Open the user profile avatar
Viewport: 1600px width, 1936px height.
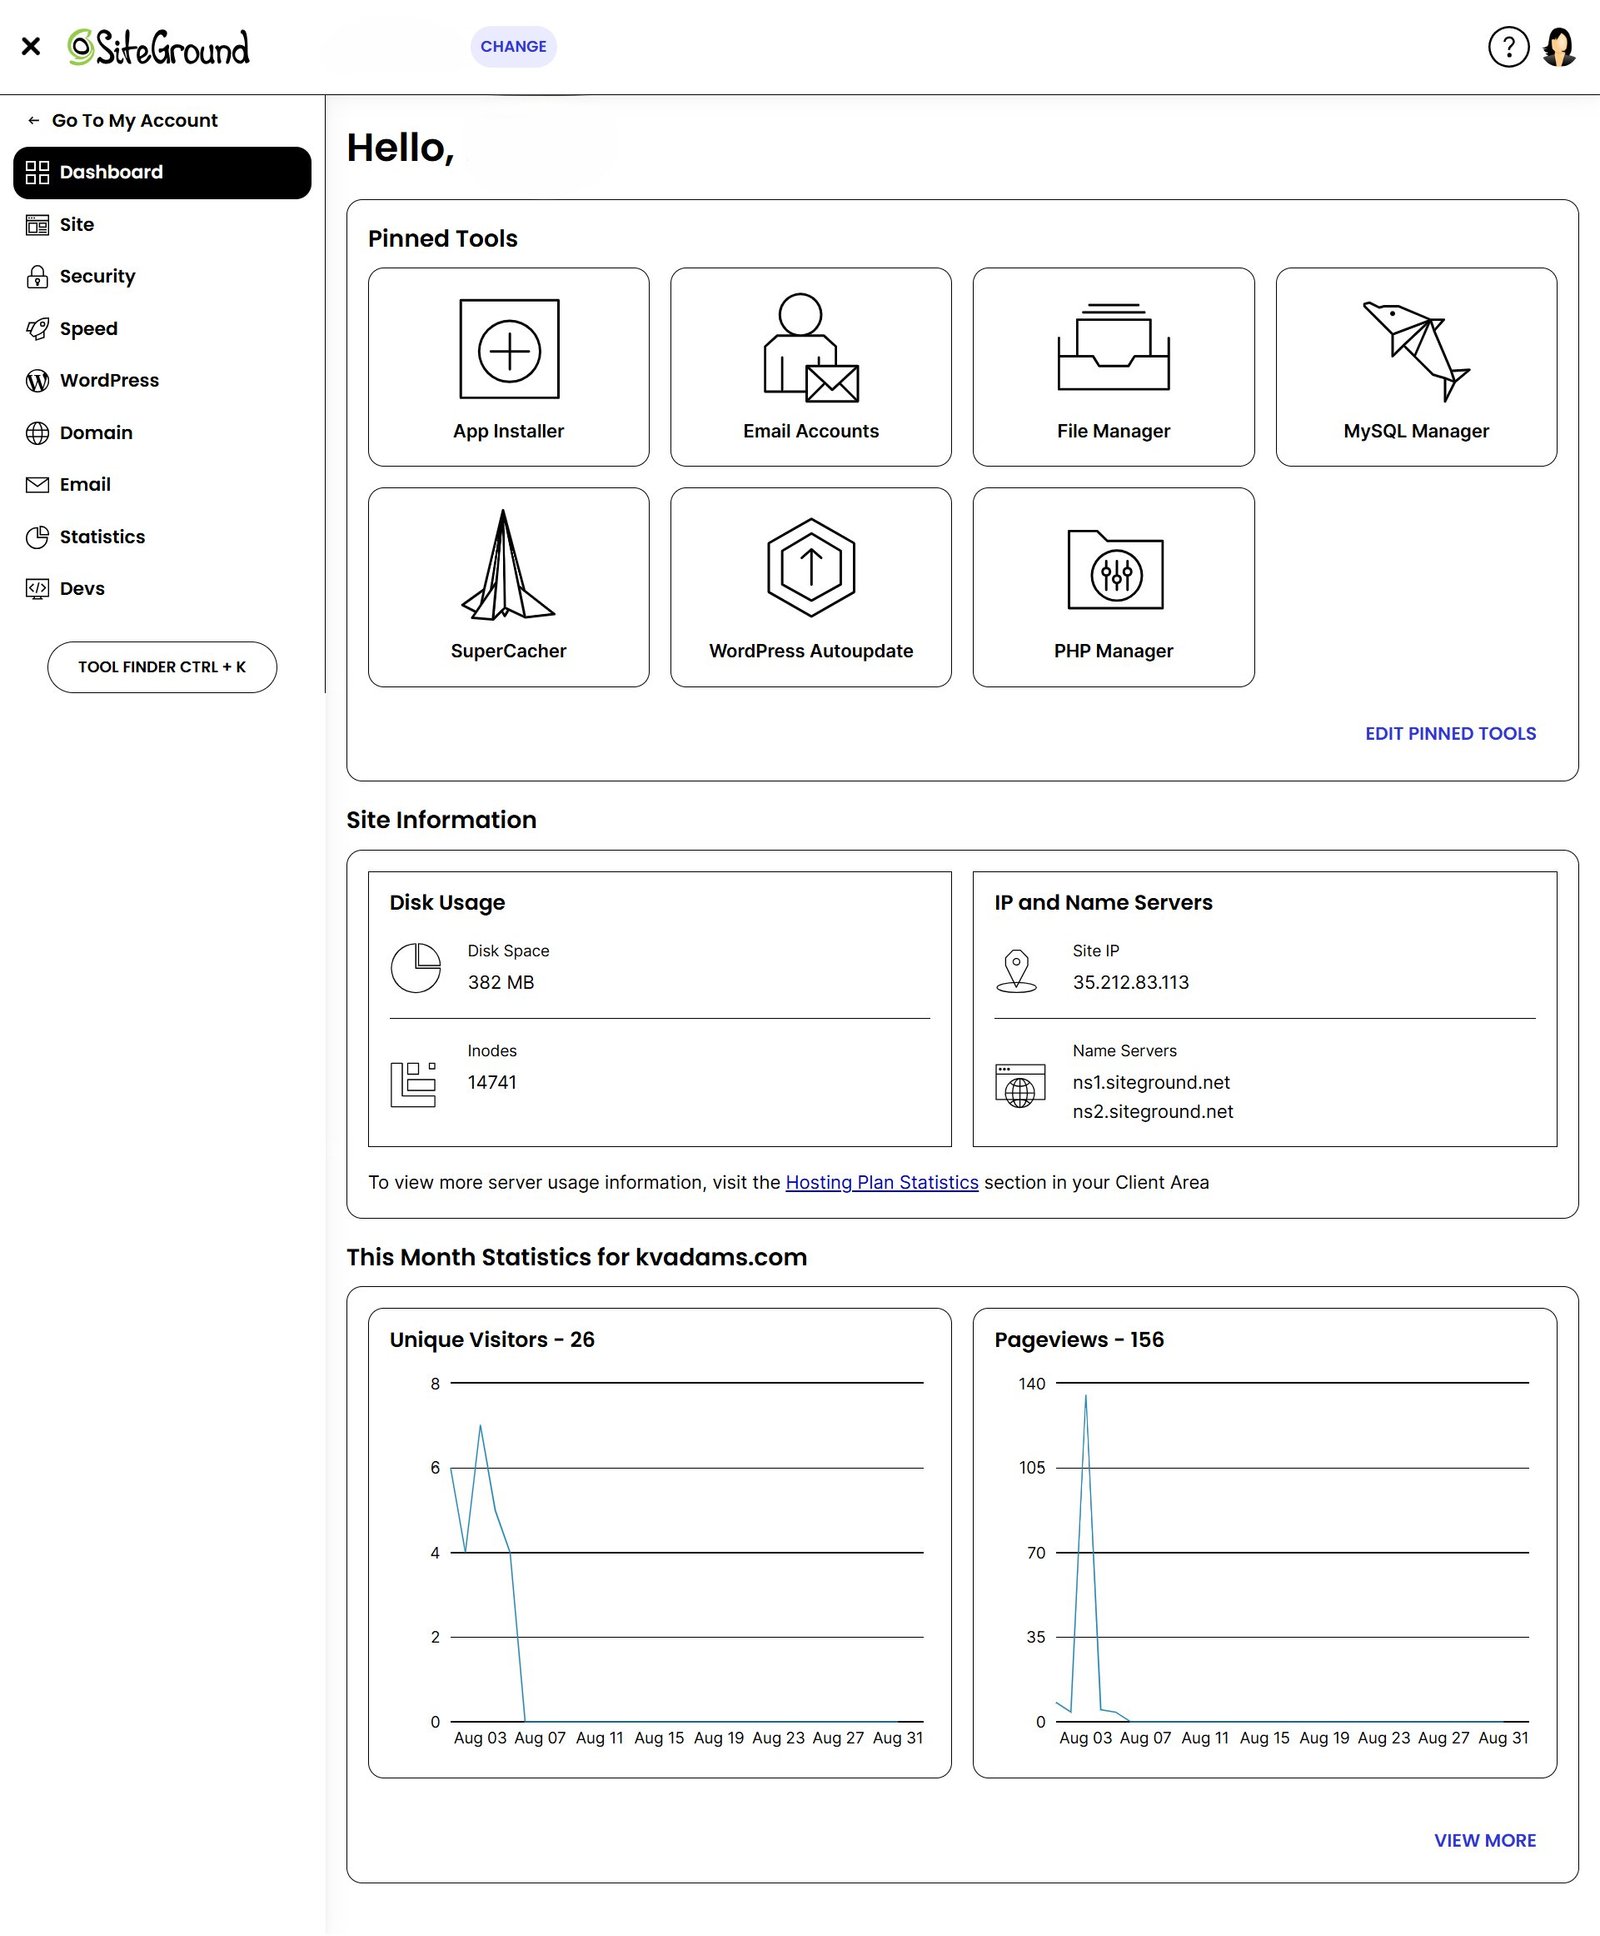pos(1559,47)
